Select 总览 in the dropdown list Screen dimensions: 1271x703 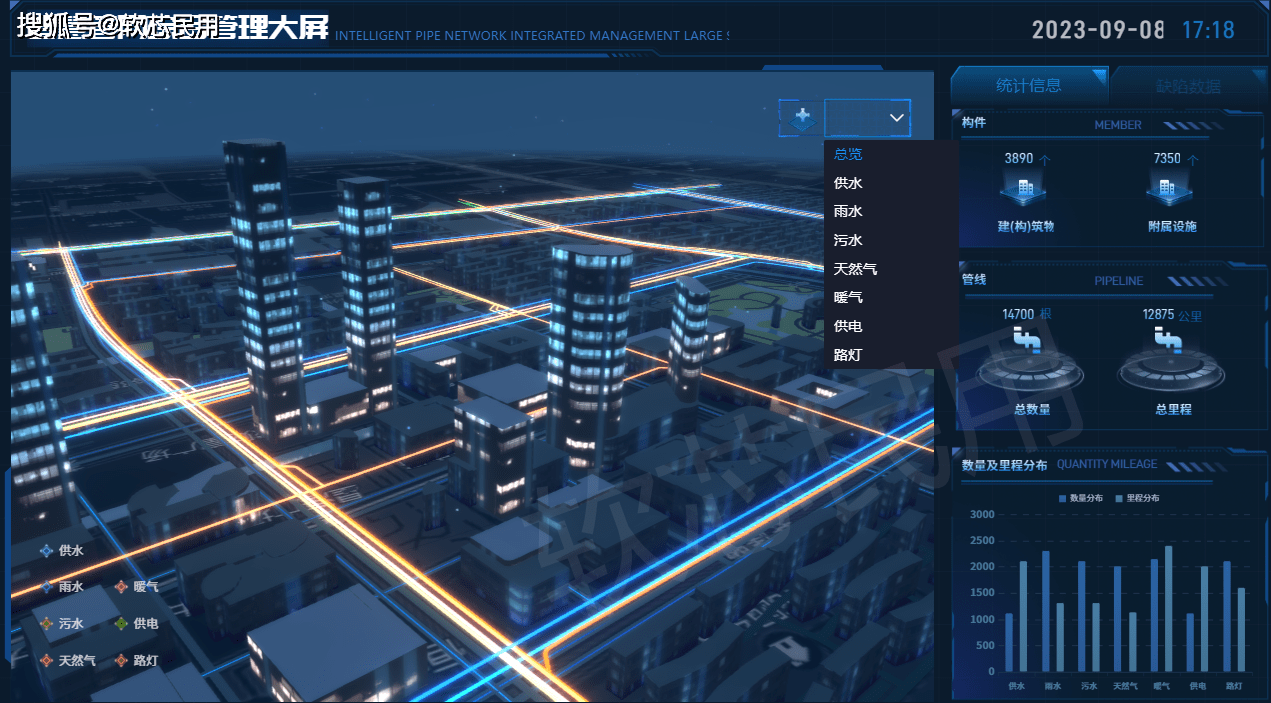point(848,154)
